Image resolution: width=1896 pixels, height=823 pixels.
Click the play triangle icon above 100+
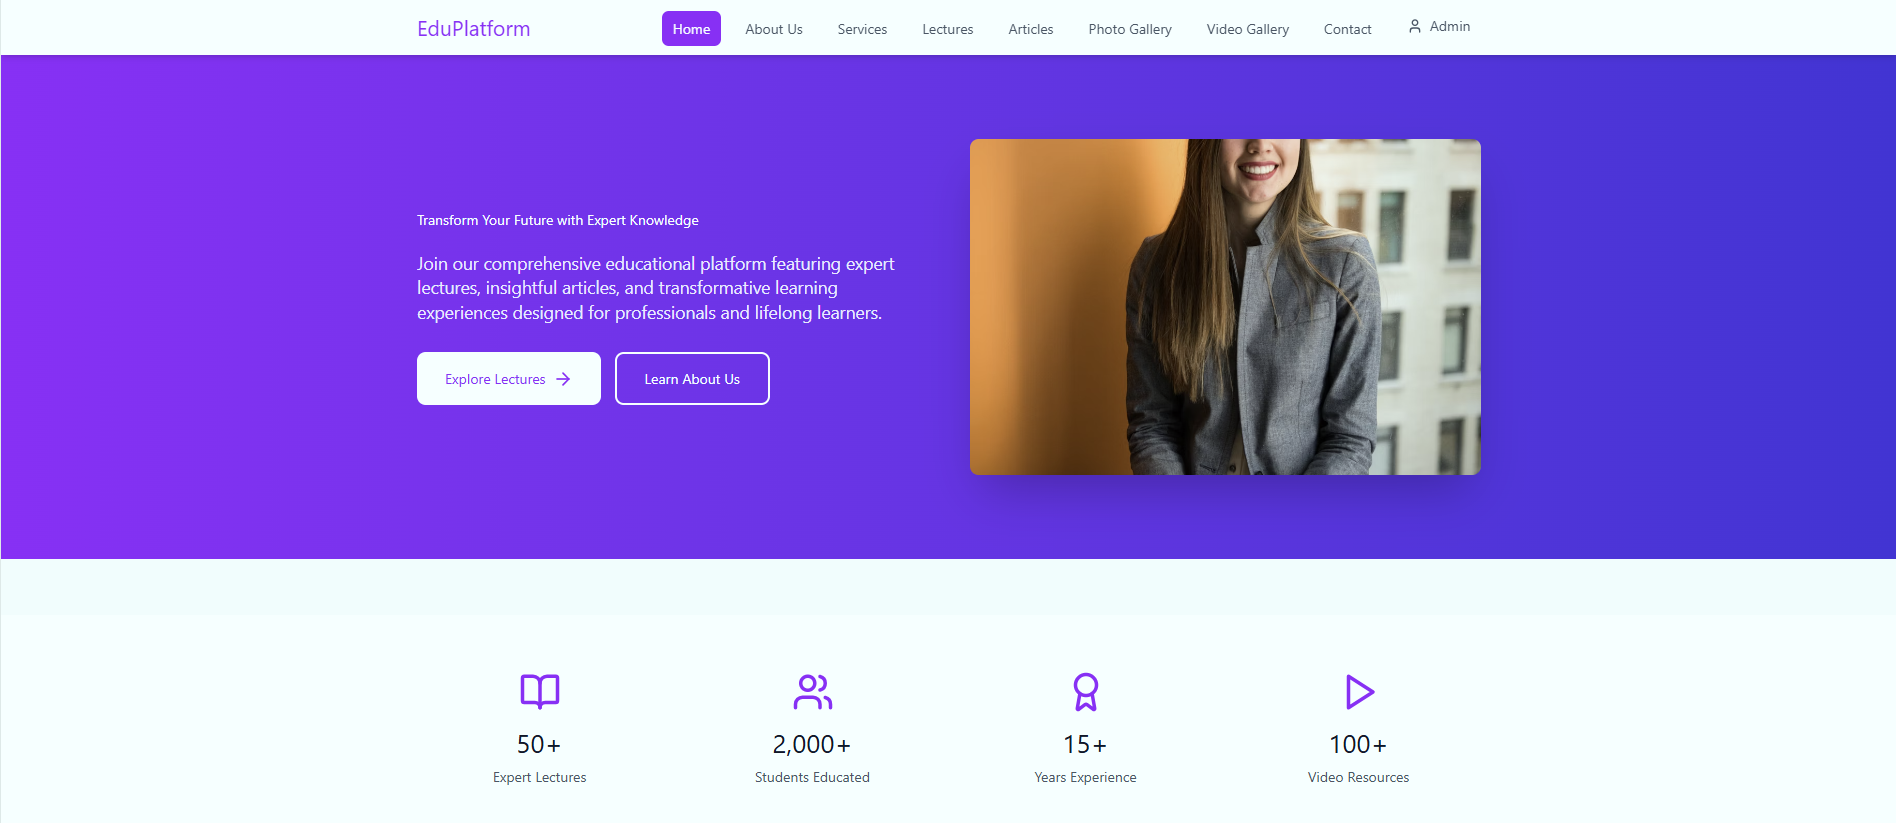pyautogui.click(x=1359, y=691)
